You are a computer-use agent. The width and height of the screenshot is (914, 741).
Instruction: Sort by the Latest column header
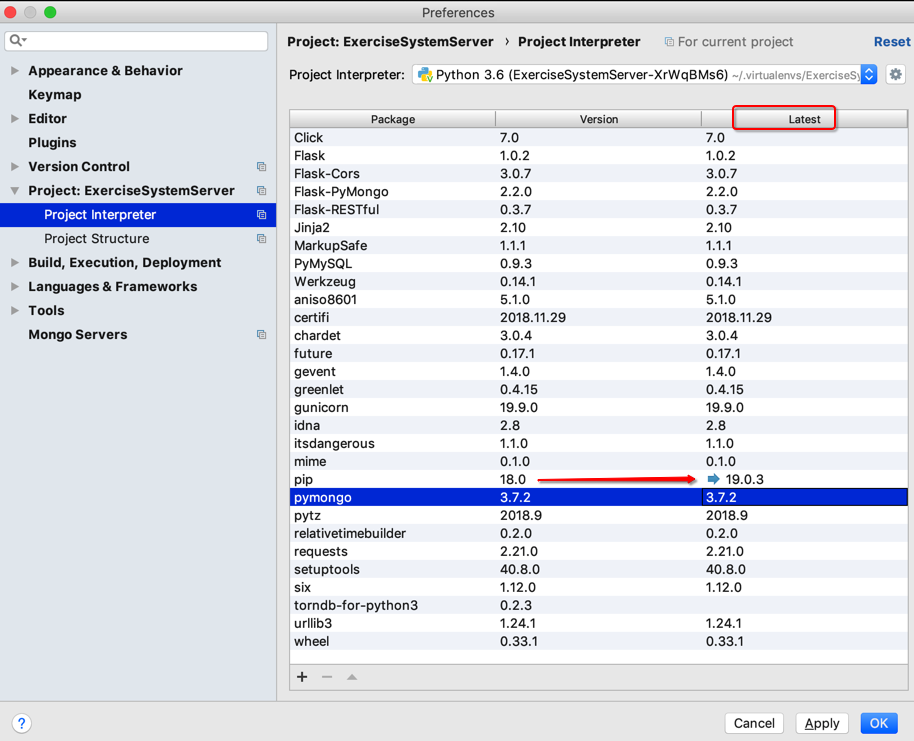click(x=804, y=119)
